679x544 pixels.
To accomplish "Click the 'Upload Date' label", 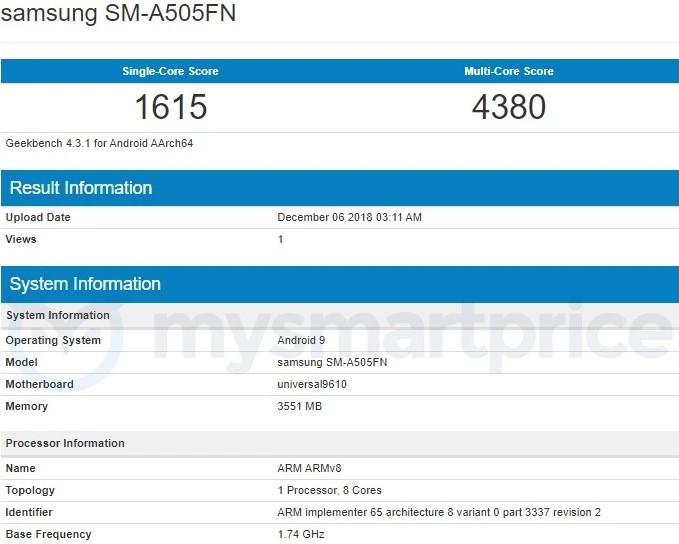I will tap(38, 217).
